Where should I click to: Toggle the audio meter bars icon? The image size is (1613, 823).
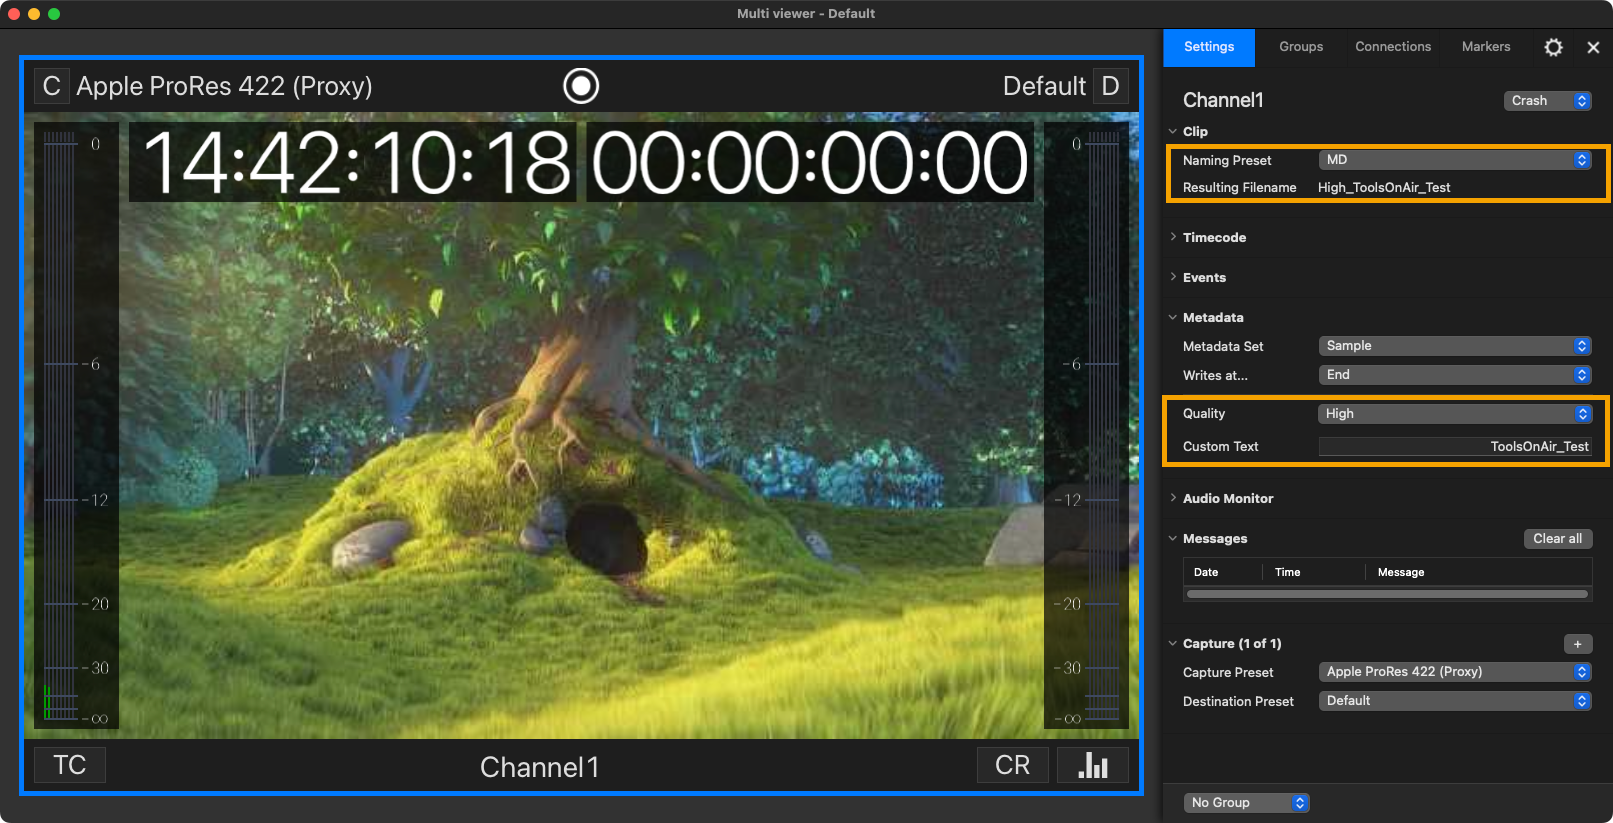[1093, 765]
